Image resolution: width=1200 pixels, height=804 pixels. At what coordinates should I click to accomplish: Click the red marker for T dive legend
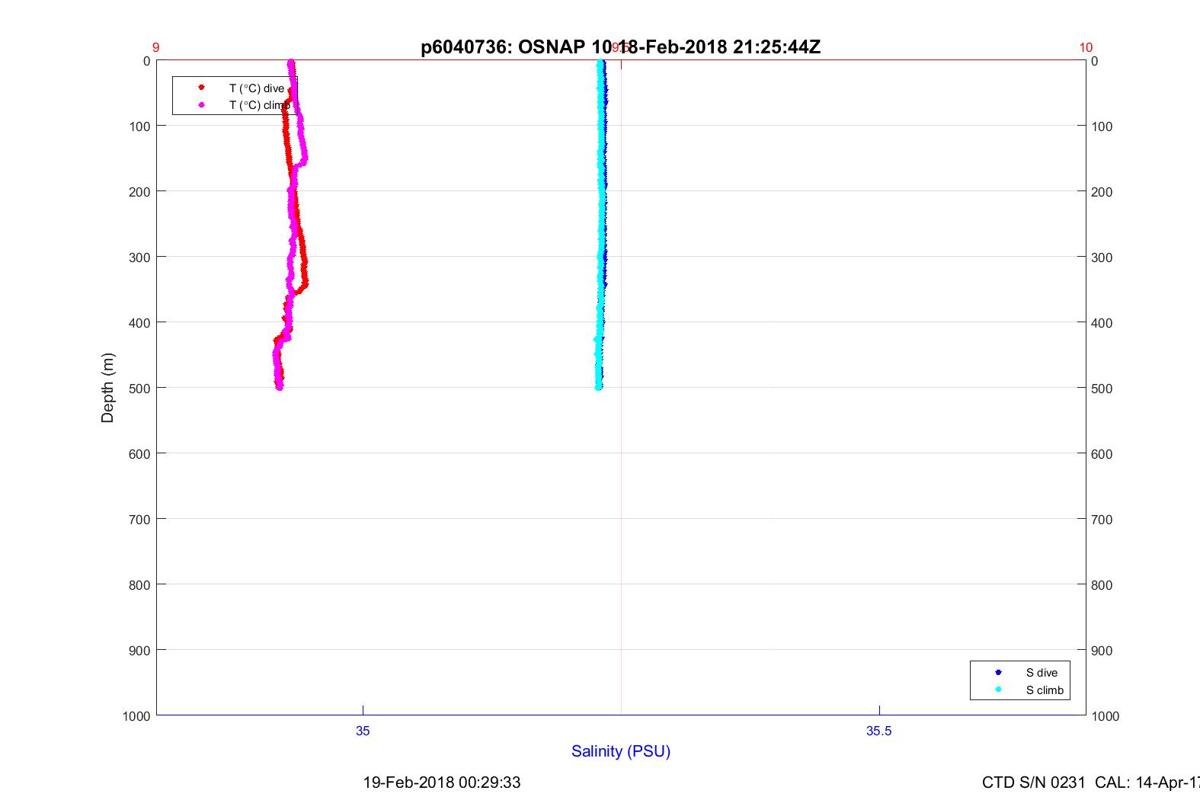[x=202, y=88]
